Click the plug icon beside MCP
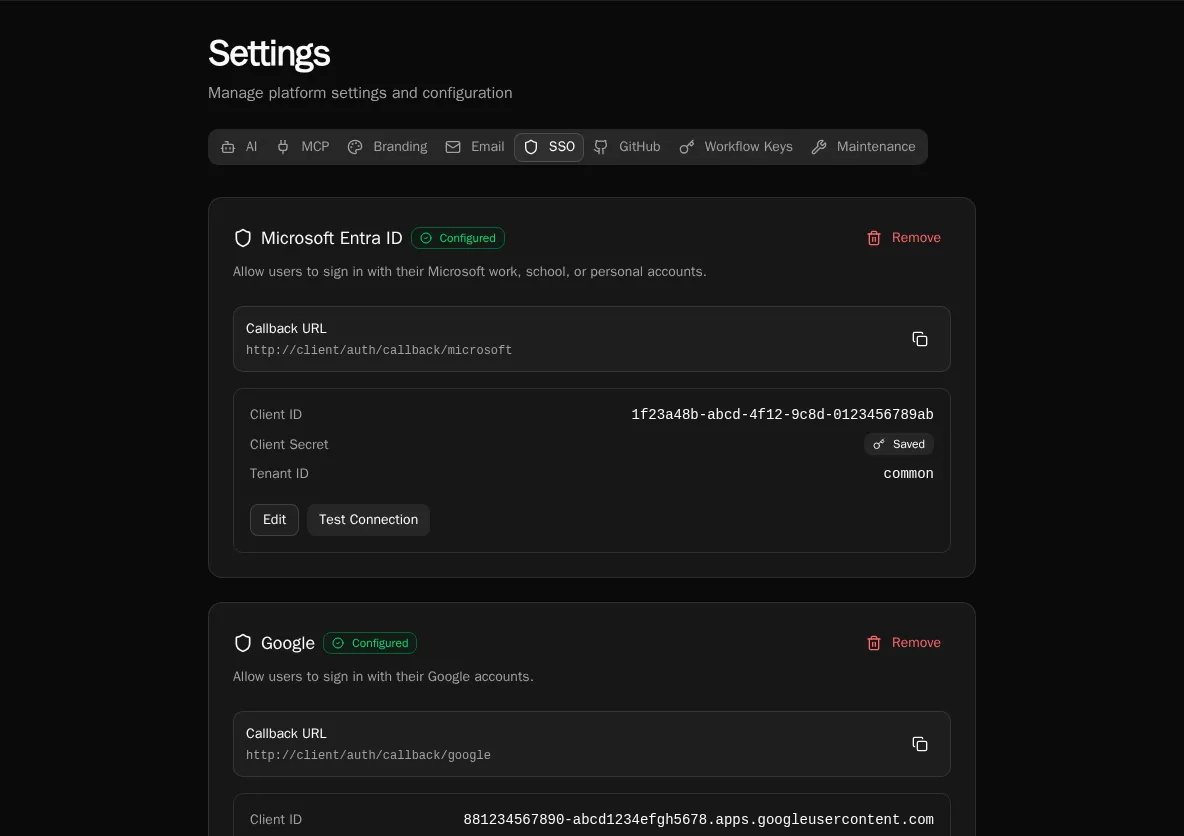The width and height of the screenshot is (1184, 836). coord(283,147)
